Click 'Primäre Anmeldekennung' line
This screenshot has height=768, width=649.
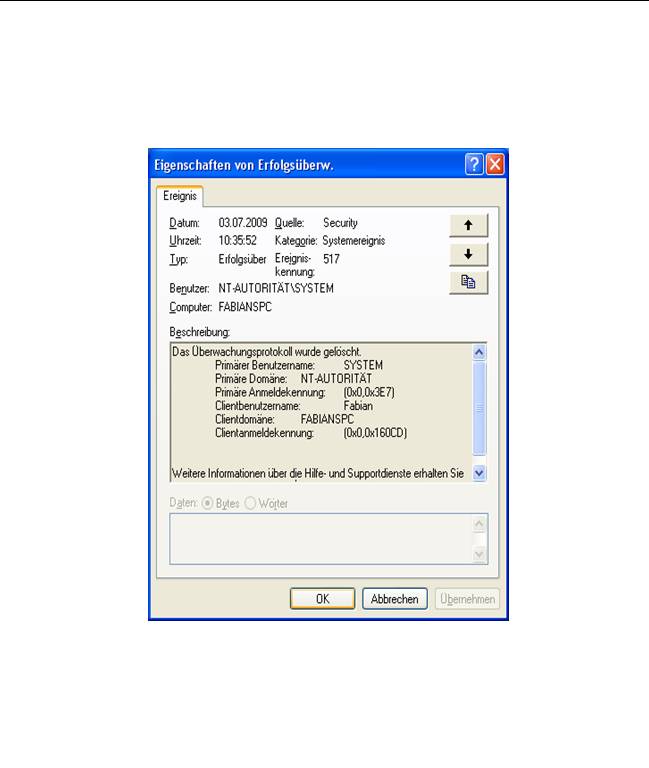pos(305,392)
